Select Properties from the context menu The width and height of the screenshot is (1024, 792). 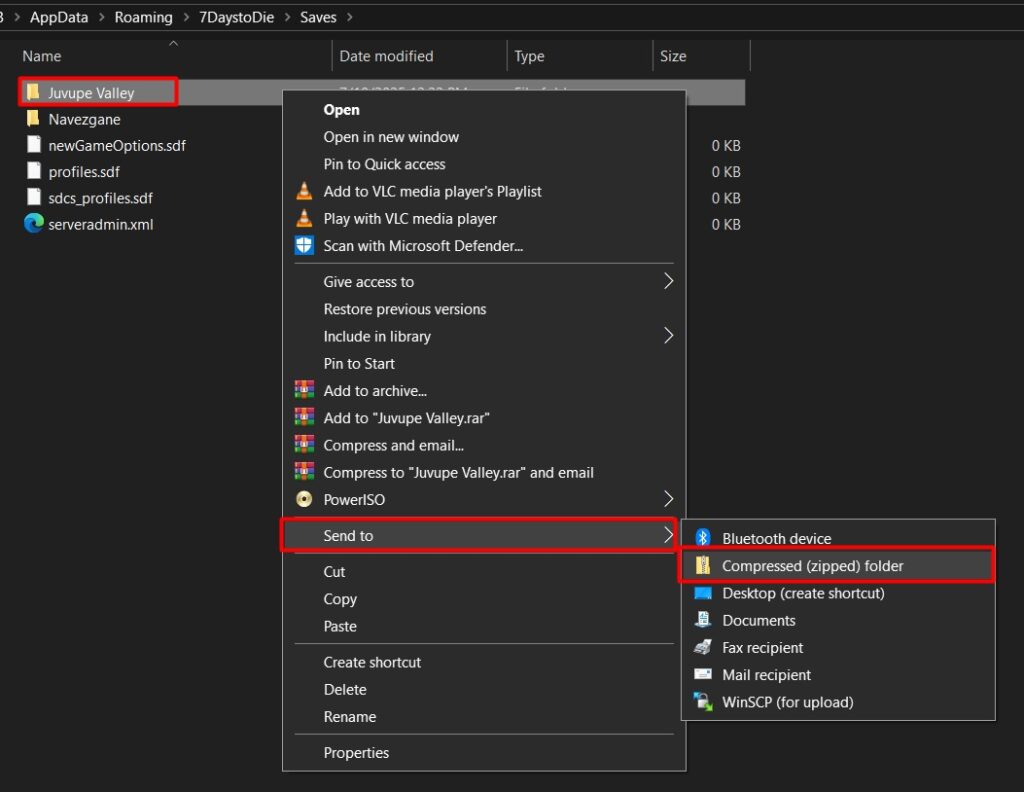[356, 753]
